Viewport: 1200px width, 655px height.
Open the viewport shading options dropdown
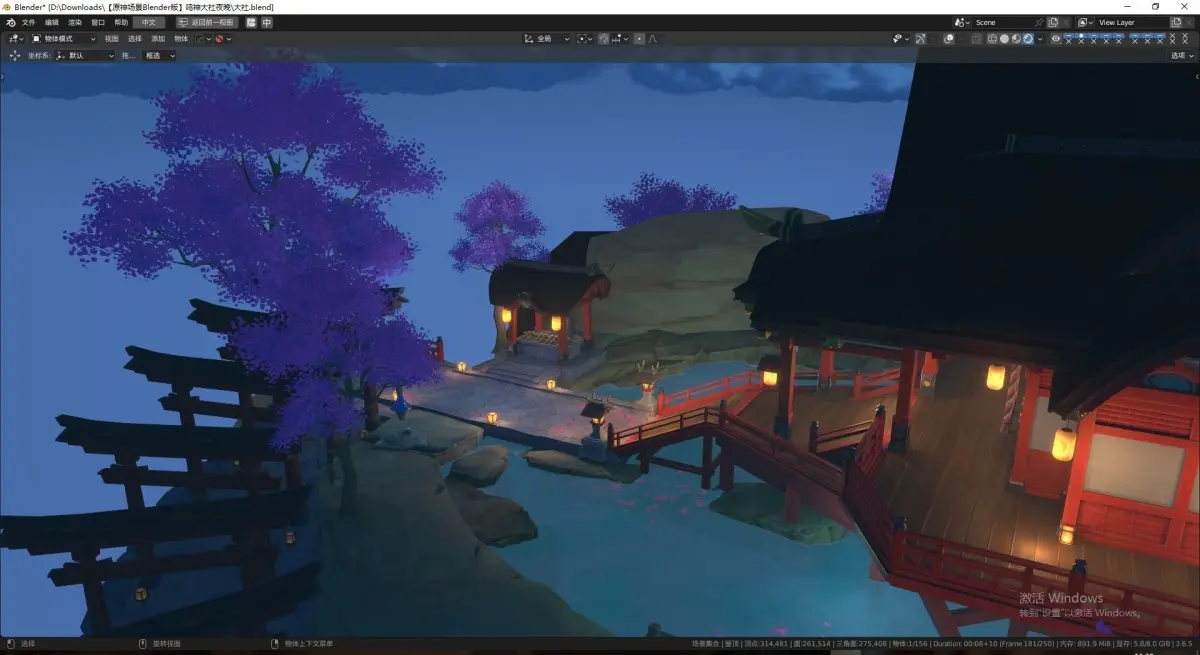(1040, 39)
